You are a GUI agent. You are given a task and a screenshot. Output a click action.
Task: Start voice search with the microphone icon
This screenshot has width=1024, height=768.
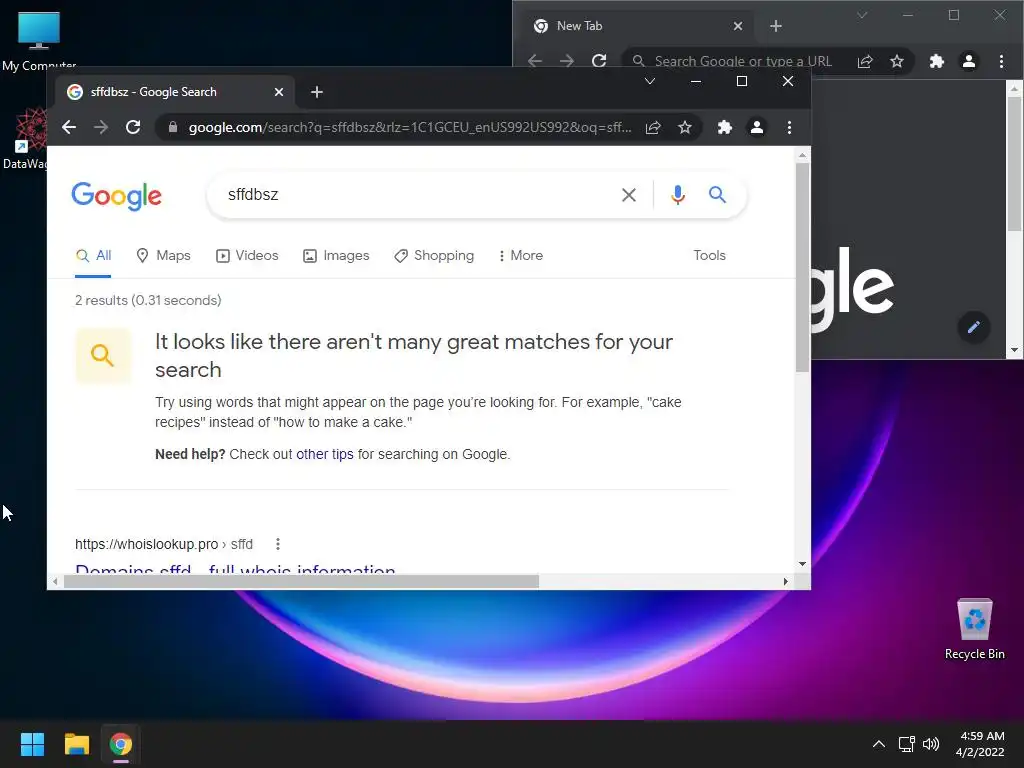pyautogui.click(x=678, y=195)
